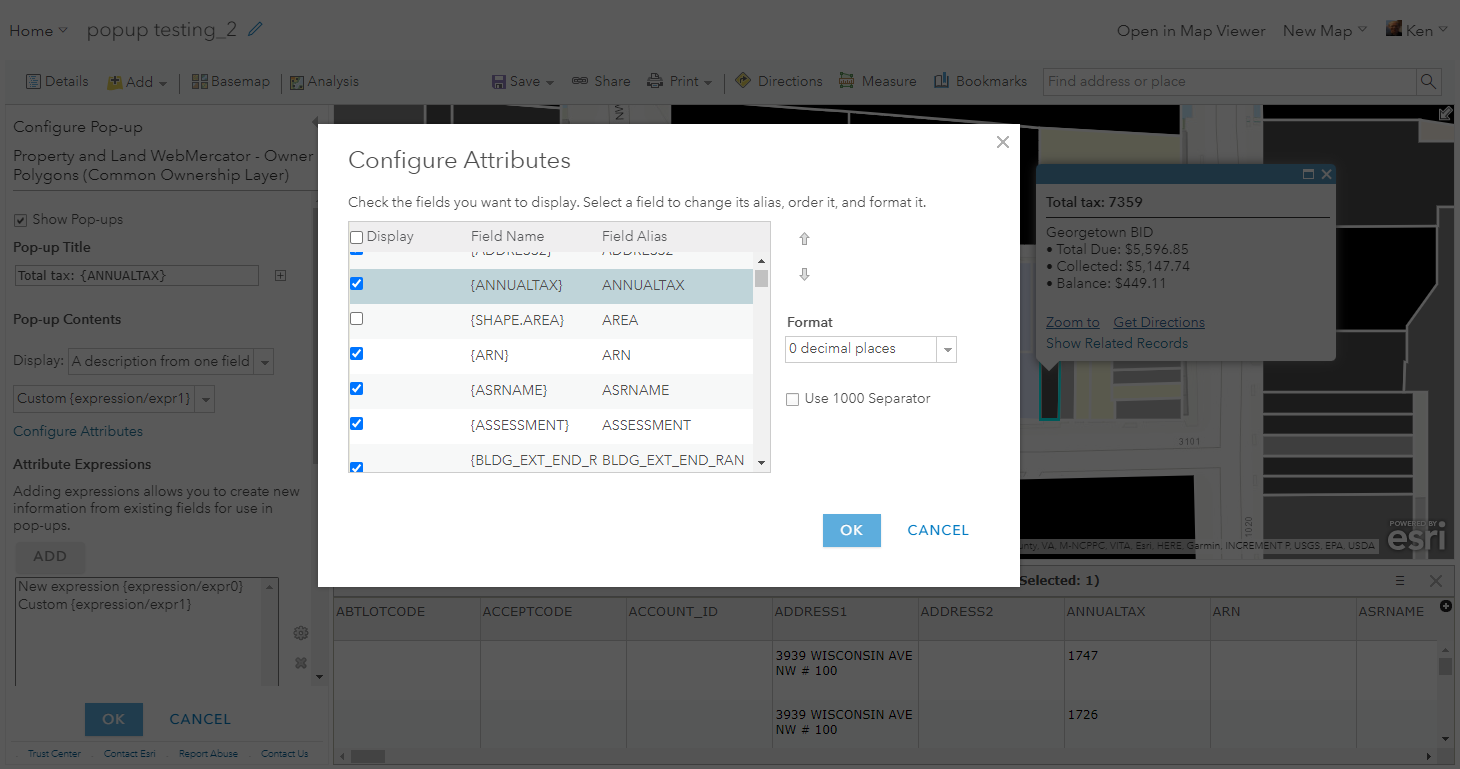
Task: Move selected field up using the up arrow
Action: click(804, 239)
